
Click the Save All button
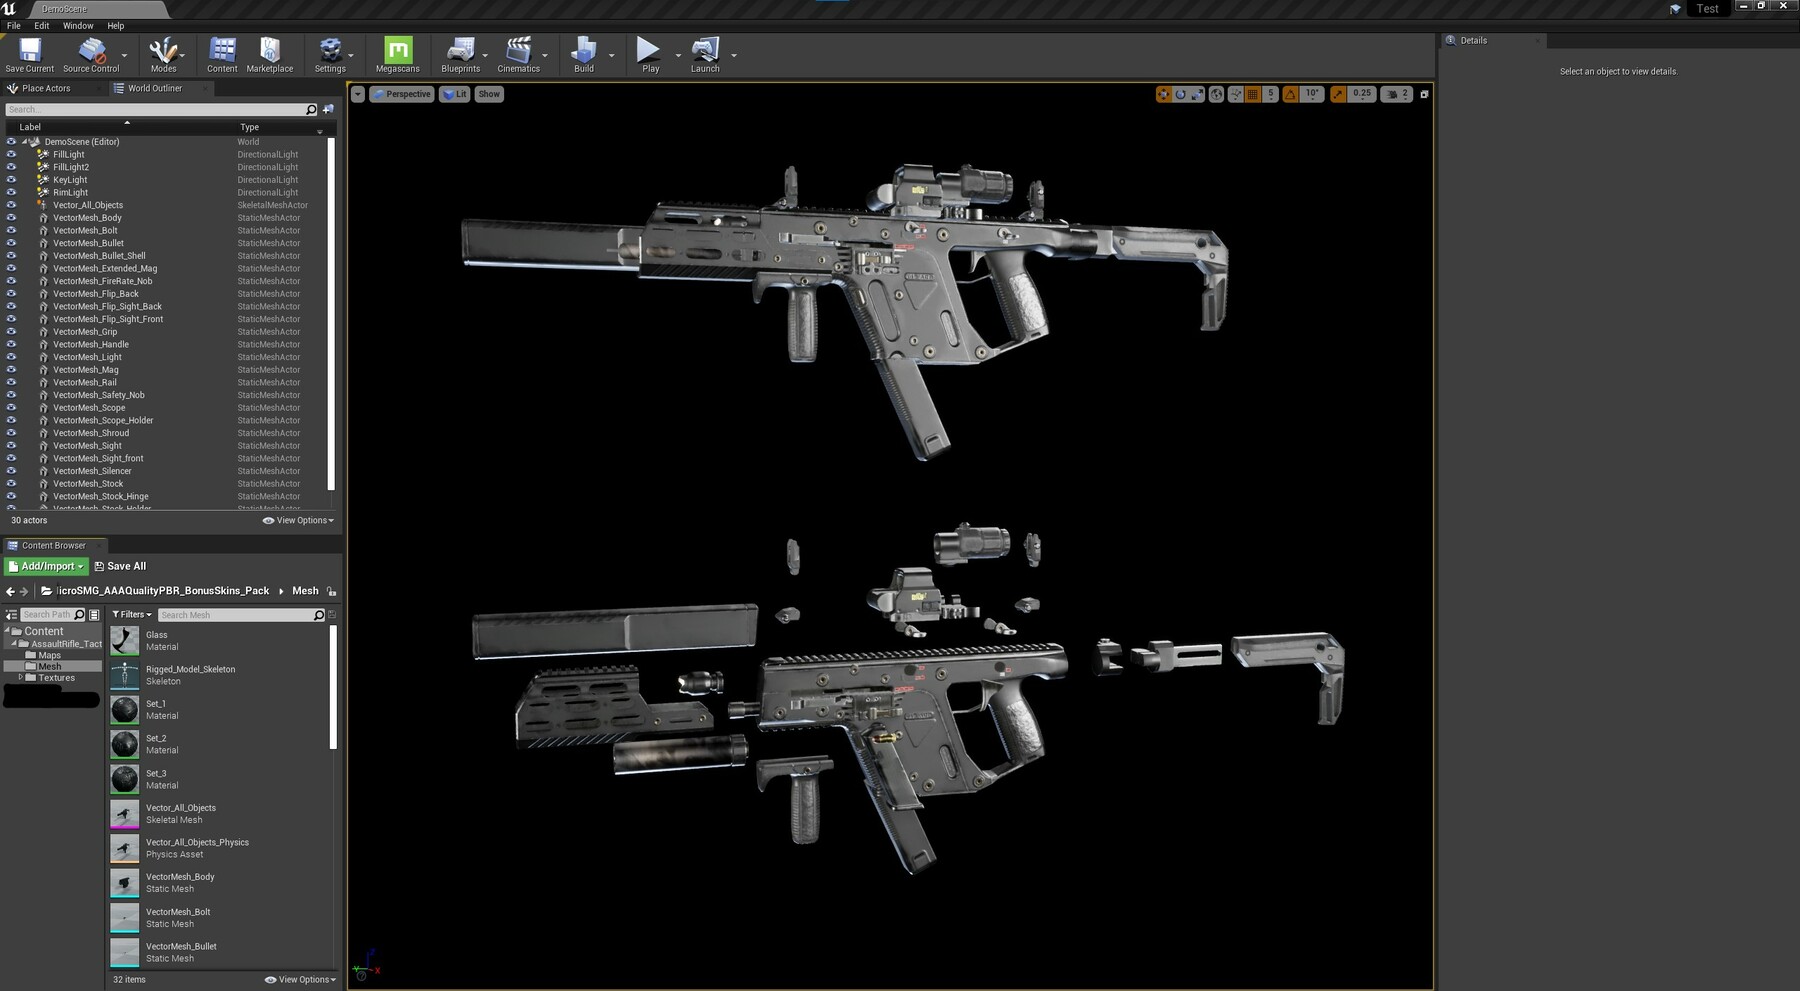pos(120,566)
